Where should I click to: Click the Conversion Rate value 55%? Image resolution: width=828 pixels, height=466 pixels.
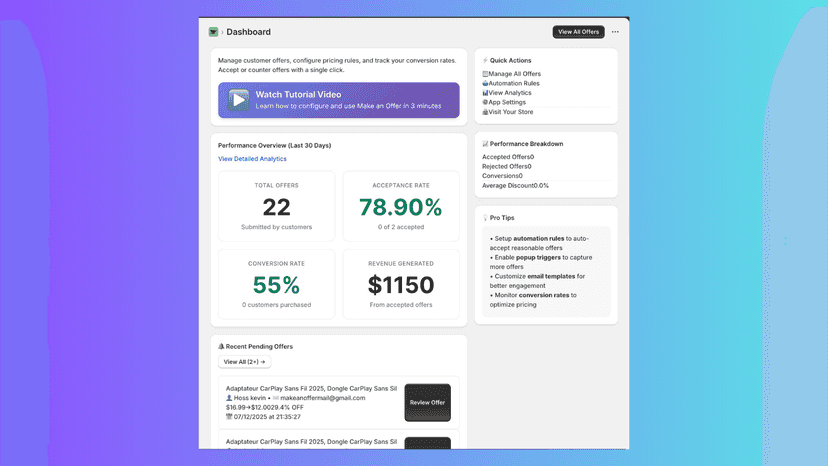276,285
